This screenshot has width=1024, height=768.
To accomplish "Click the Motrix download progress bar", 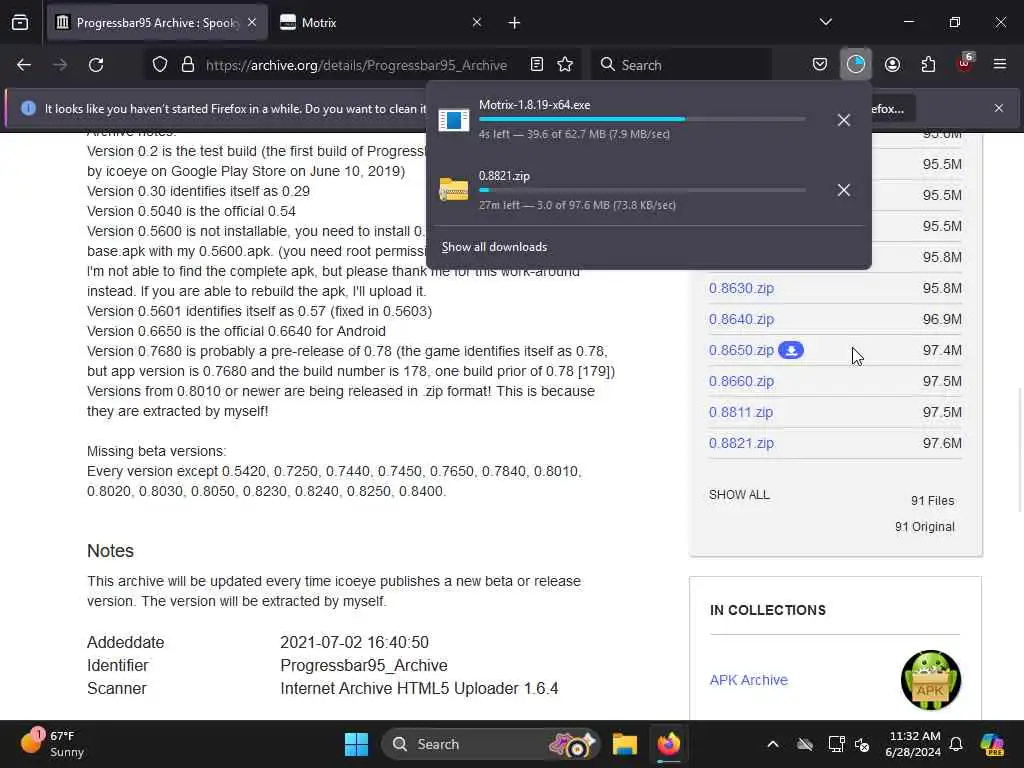I will (x=642, y=120).
